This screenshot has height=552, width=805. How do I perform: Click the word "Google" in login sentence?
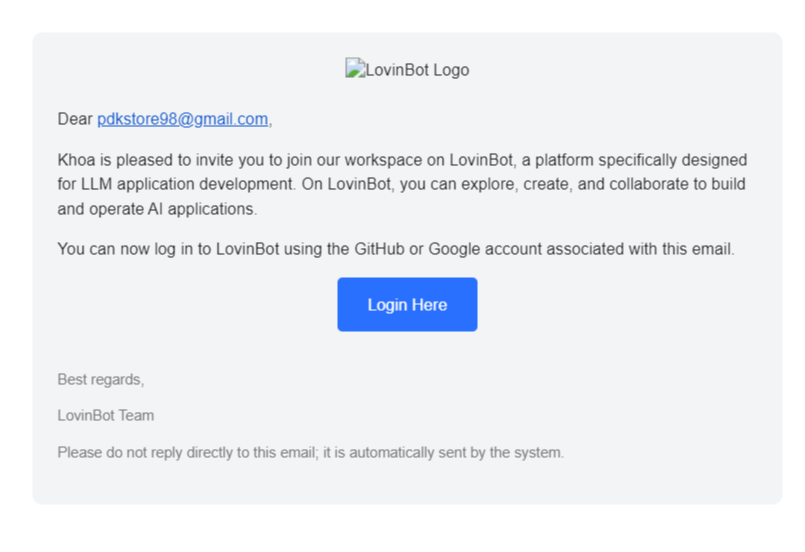point(455,249)
